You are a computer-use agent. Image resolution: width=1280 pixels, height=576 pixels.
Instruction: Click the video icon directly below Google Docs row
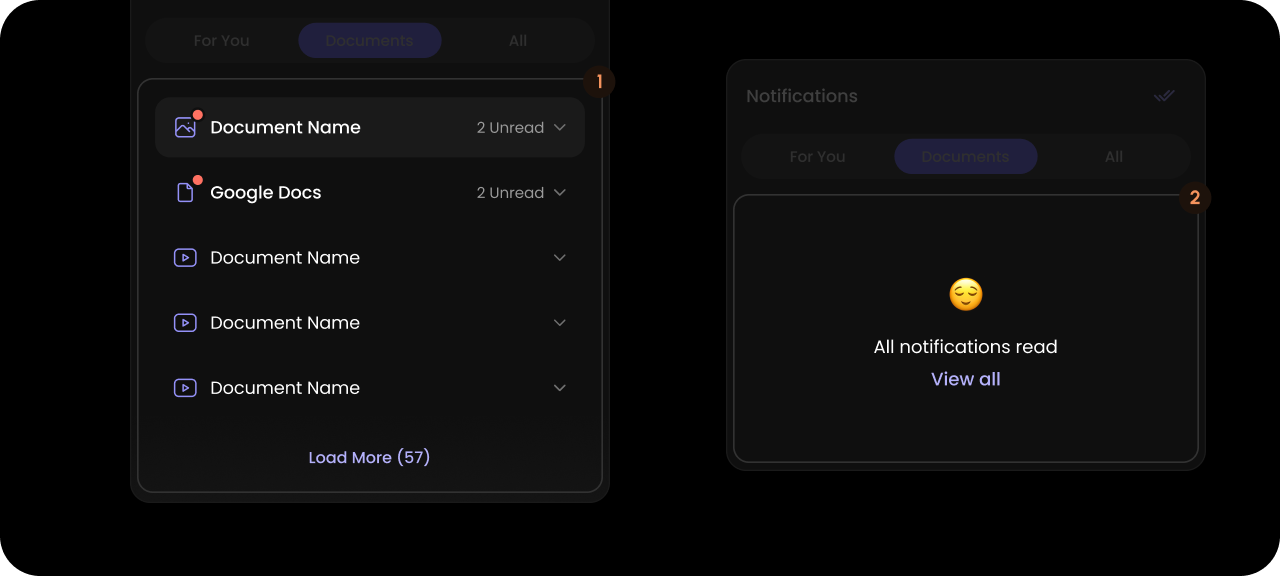(x=185, y=257)
